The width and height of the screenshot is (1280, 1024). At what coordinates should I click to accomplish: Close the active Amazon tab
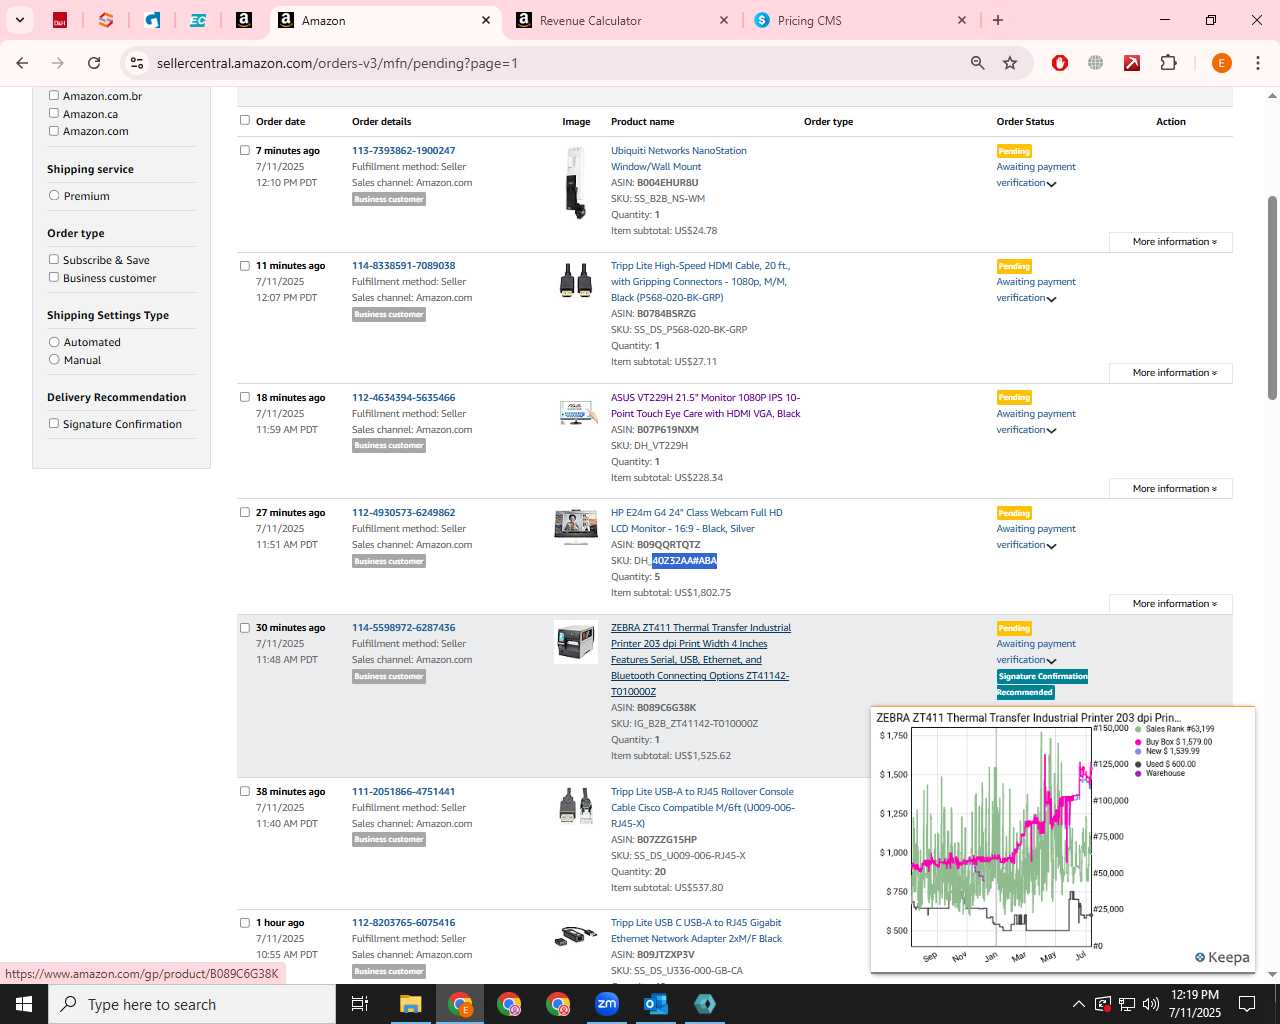(486, 20)
